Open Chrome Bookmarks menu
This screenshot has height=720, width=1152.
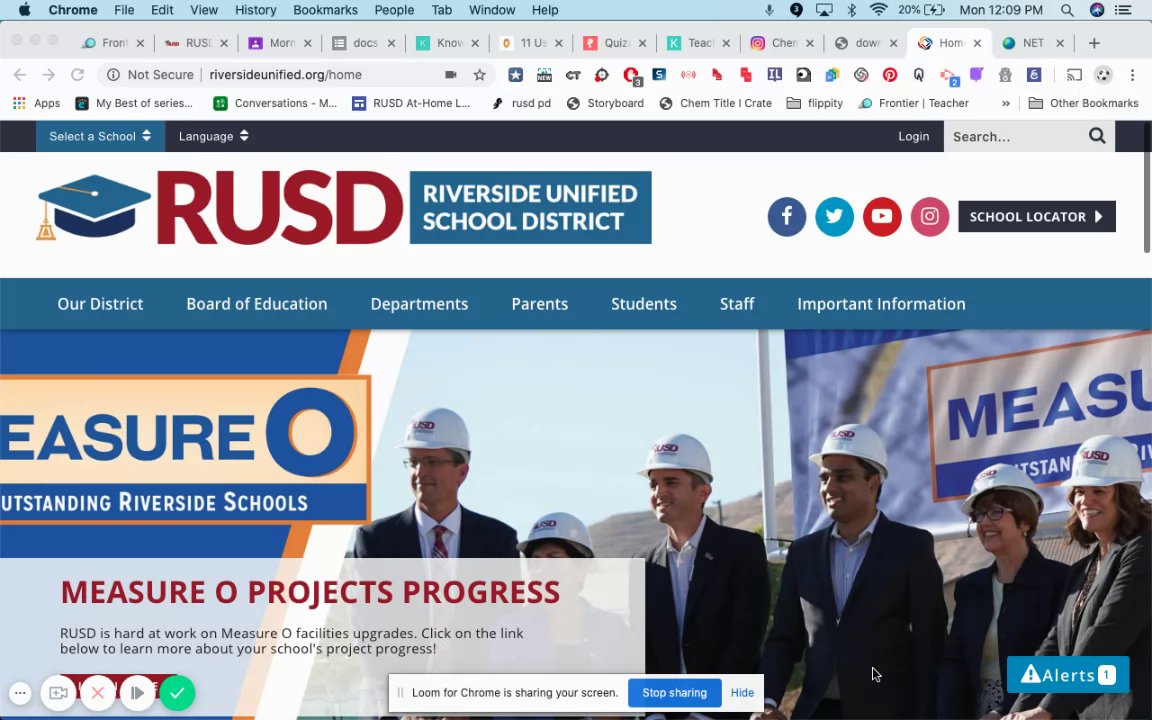[325, 10]
